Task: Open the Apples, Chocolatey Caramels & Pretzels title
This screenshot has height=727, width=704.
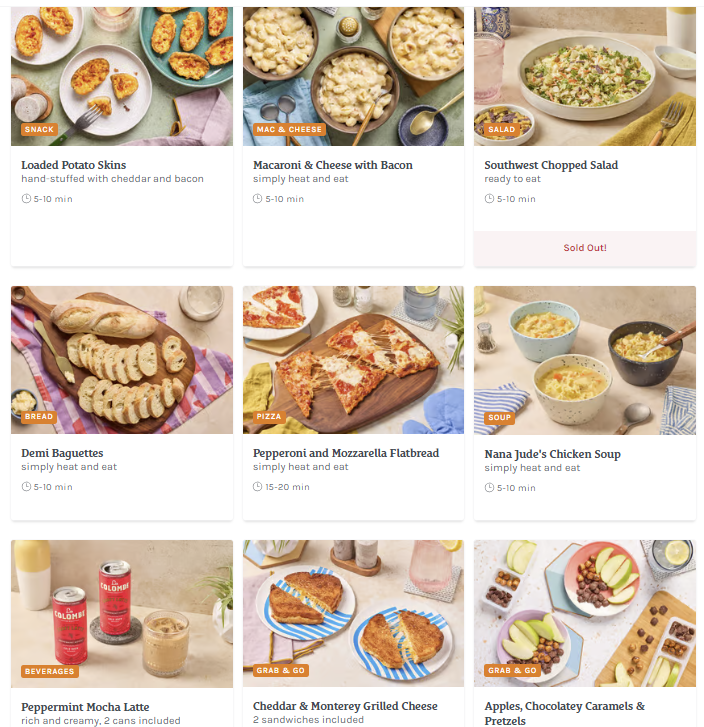Action: point(565,714)
